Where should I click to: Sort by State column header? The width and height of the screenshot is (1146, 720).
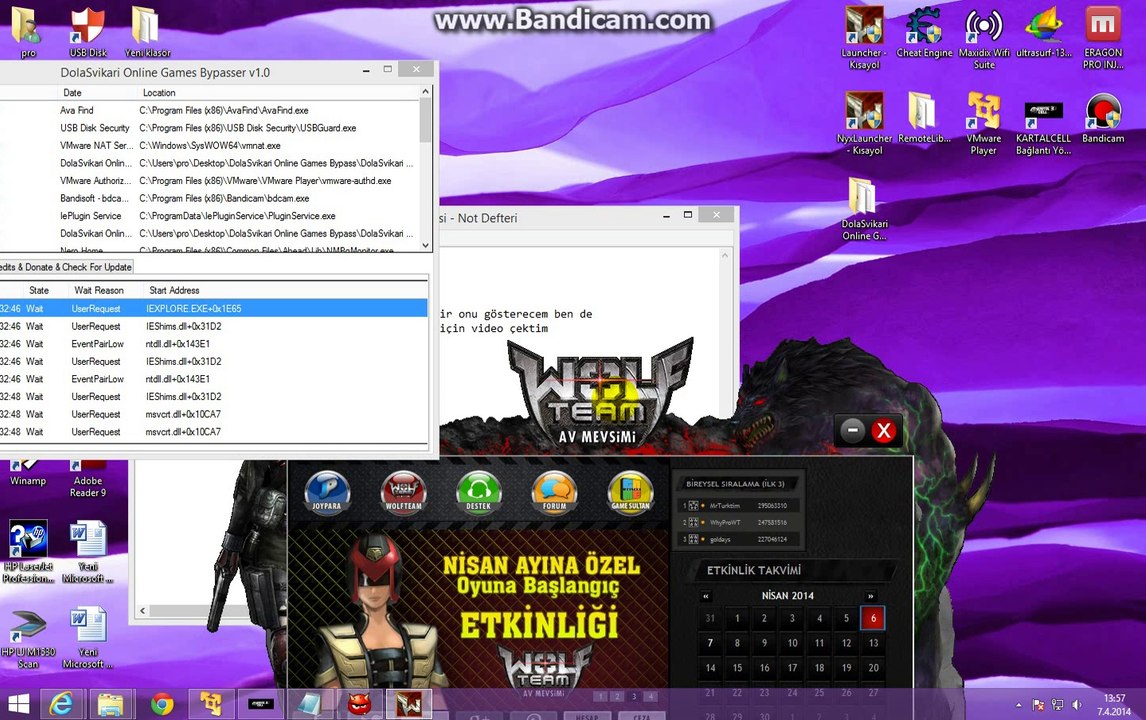pyautogui.click(x=39, y=290)
